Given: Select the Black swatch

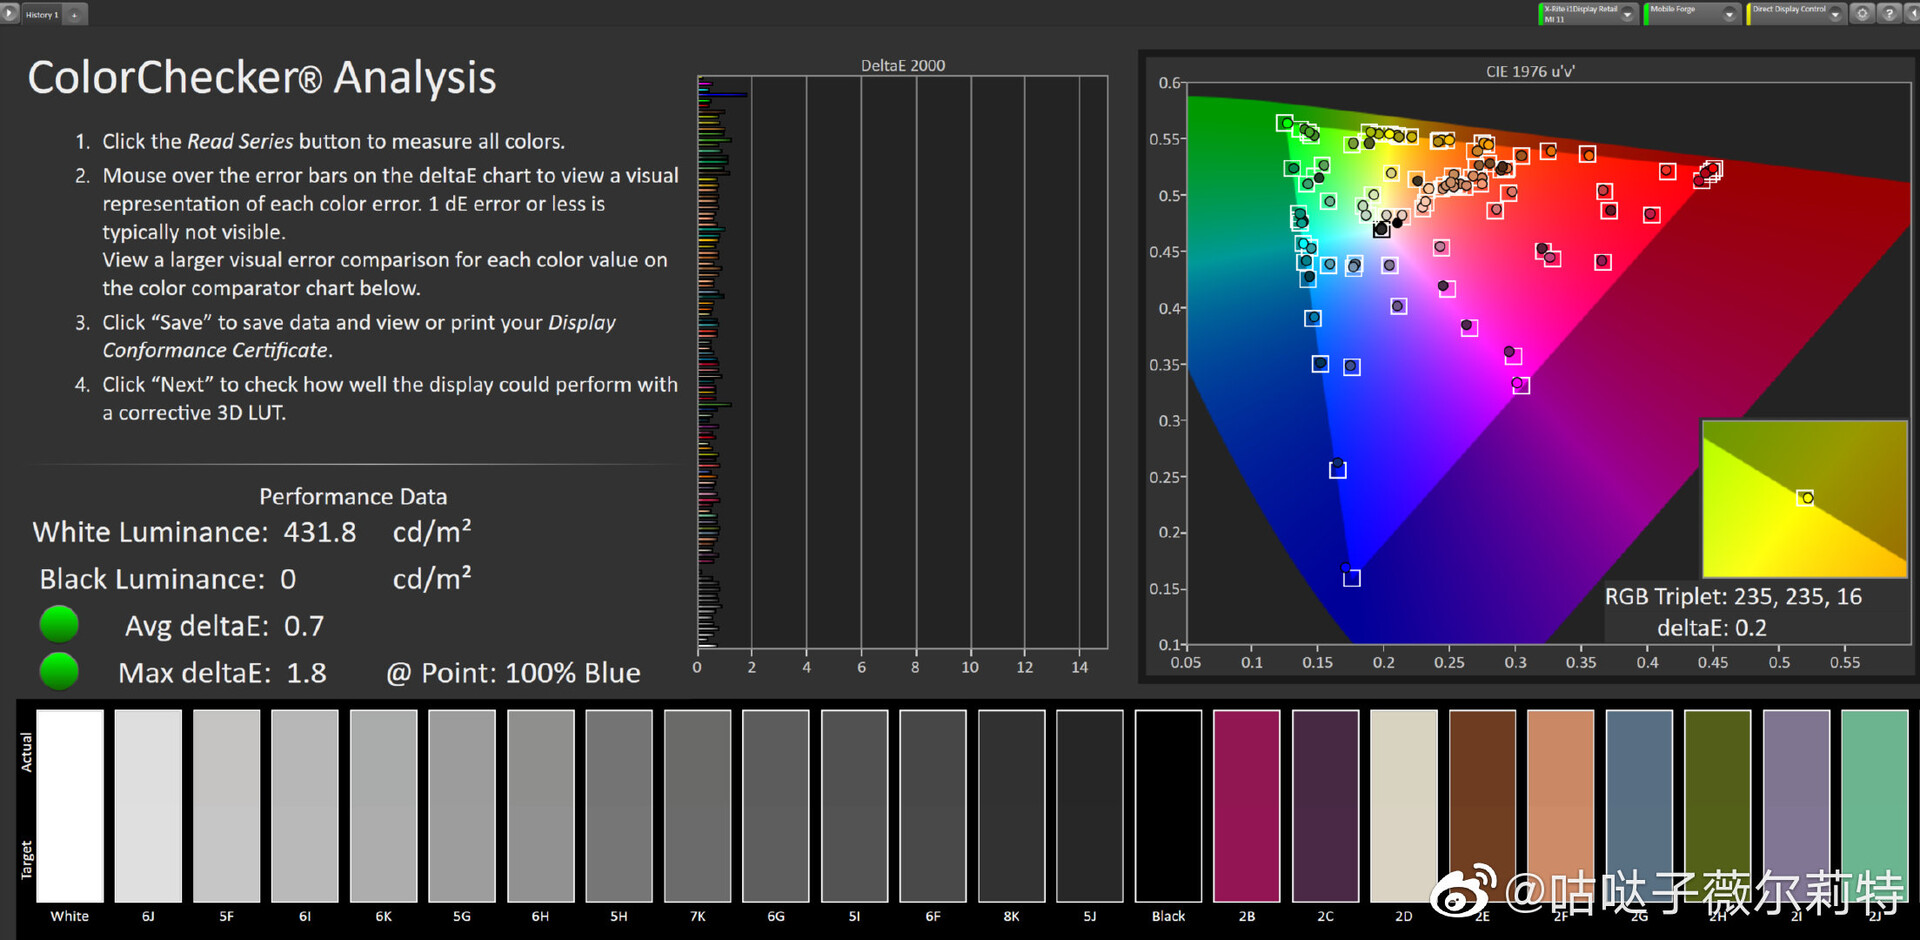Looking at the screenshot, I should point(1169,806).
